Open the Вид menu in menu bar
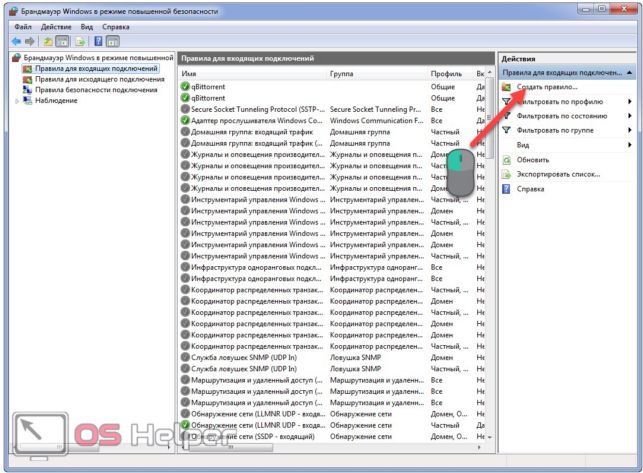The height and width of the screenshot is (473, 643). [x=87, y=27]
